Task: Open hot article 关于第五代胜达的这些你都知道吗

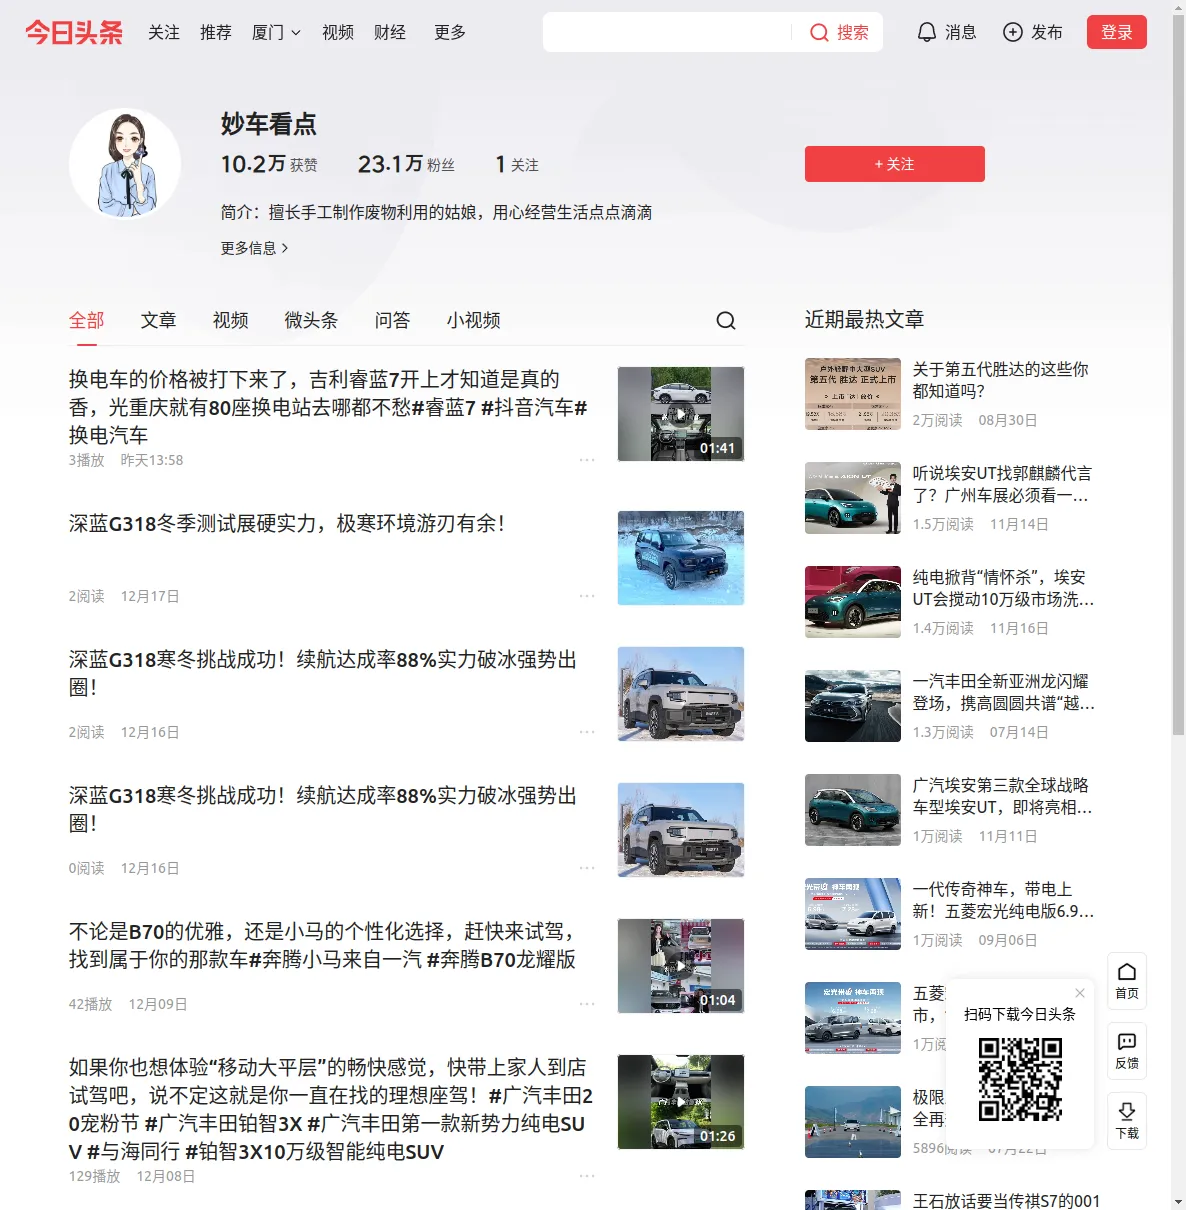Action: pos(1001,380)
